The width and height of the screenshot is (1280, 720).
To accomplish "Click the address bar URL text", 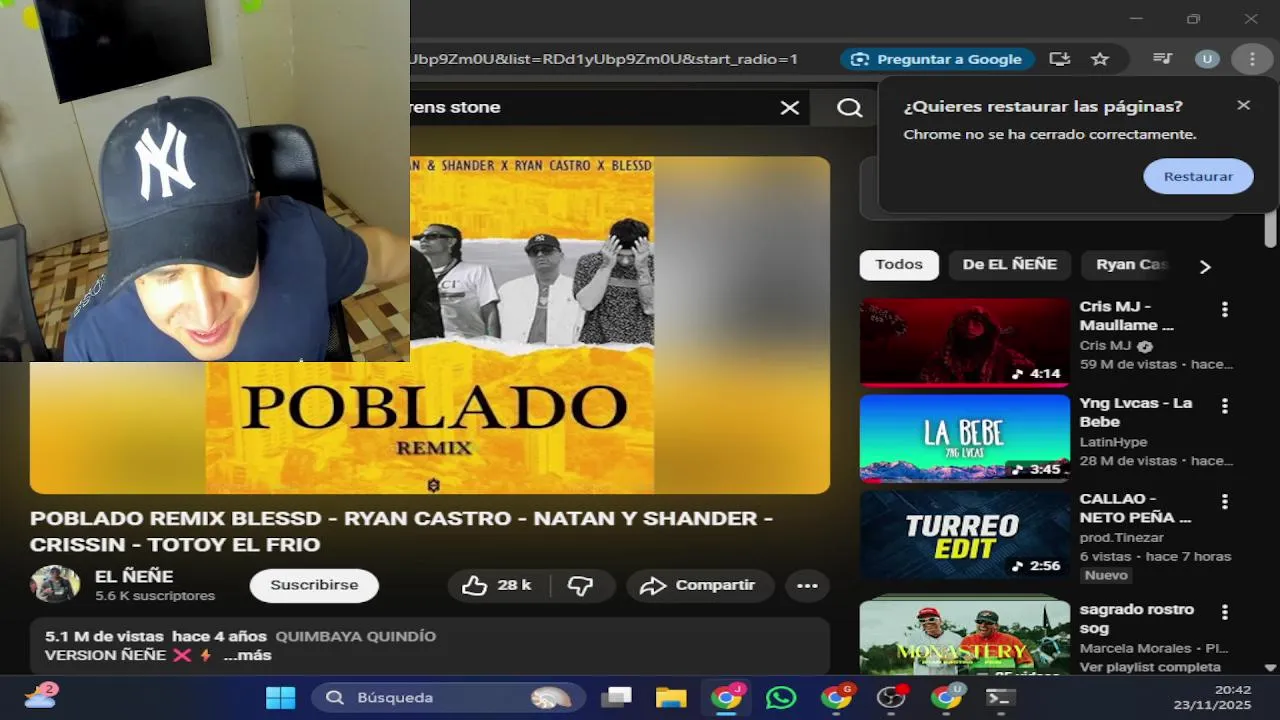I will [x=604, y=59].
